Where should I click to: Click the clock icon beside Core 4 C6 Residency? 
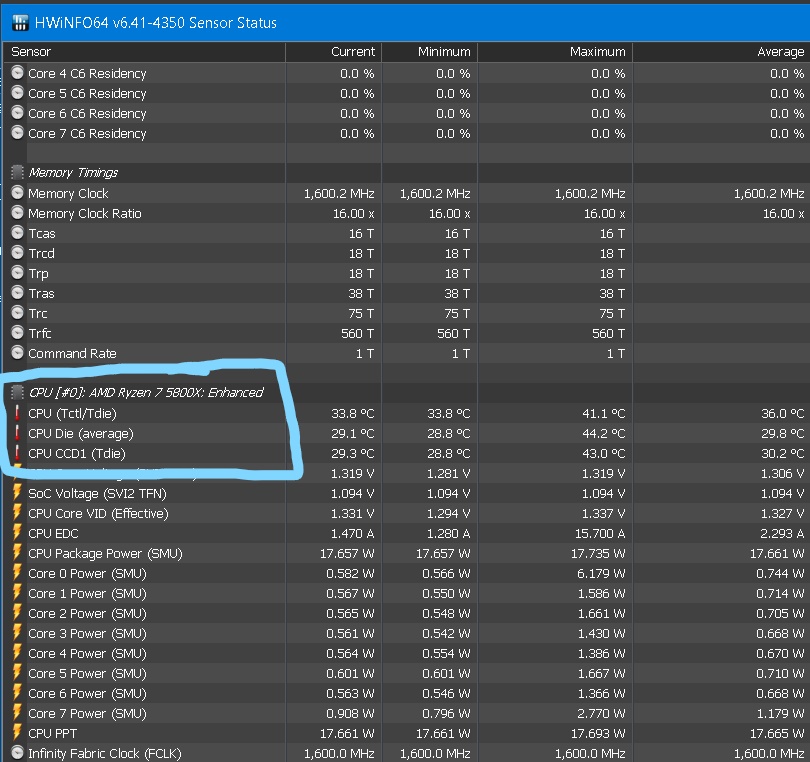click(18, 73)
